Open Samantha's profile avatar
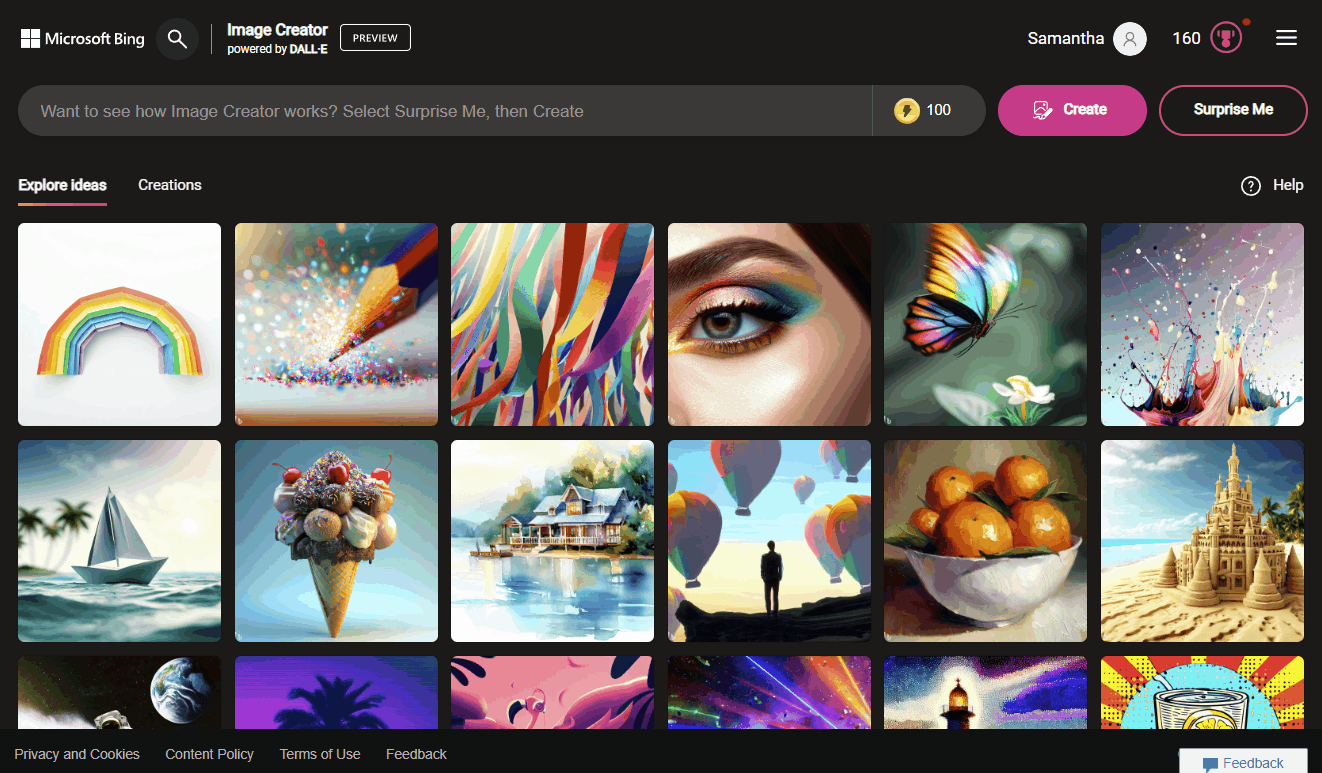 pos(1128,38)
